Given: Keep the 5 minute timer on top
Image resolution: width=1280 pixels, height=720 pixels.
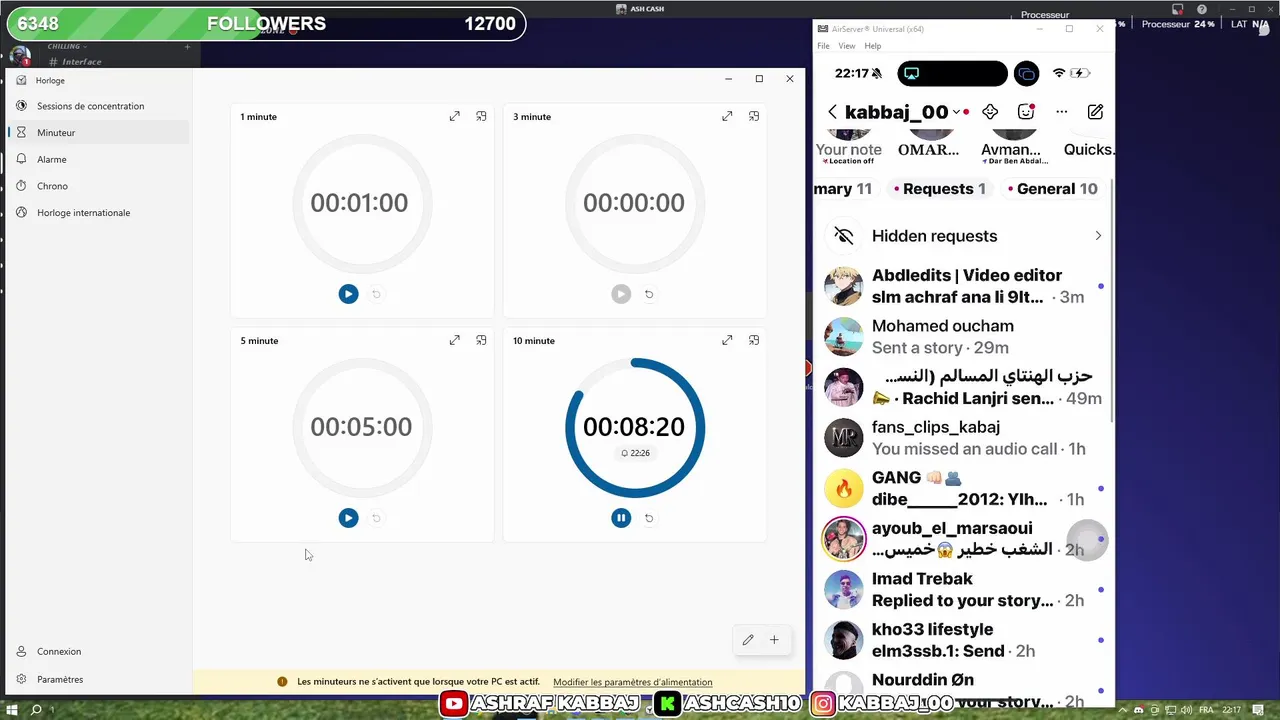Looking at the screenshot, I should pos(481,340).
